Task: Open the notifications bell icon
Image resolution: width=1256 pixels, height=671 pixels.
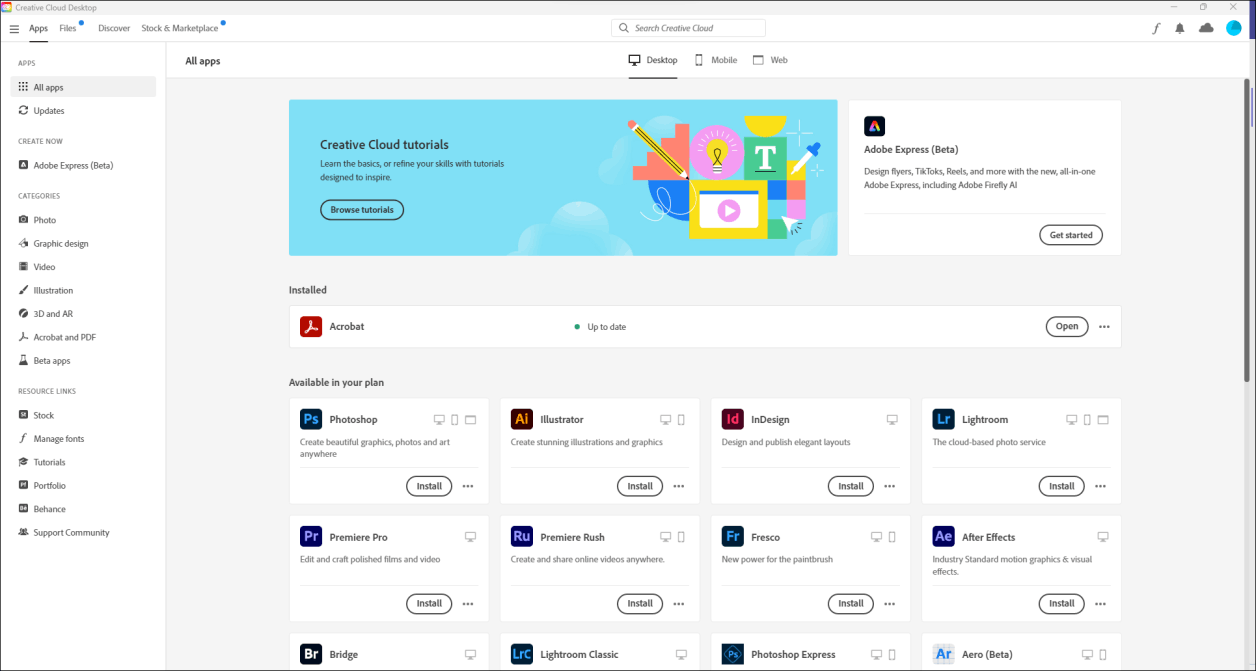Action: point(1180,28)
